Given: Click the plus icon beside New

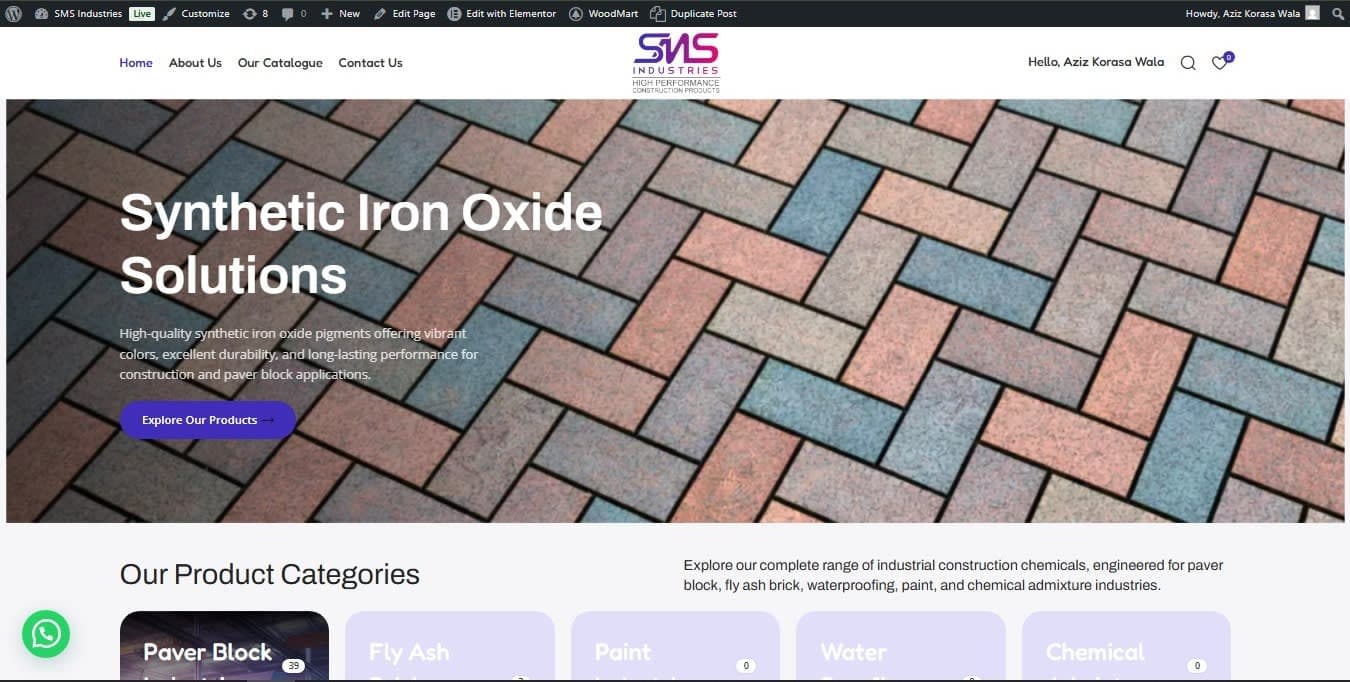Looking at the screenshot, I should point(327,14).
